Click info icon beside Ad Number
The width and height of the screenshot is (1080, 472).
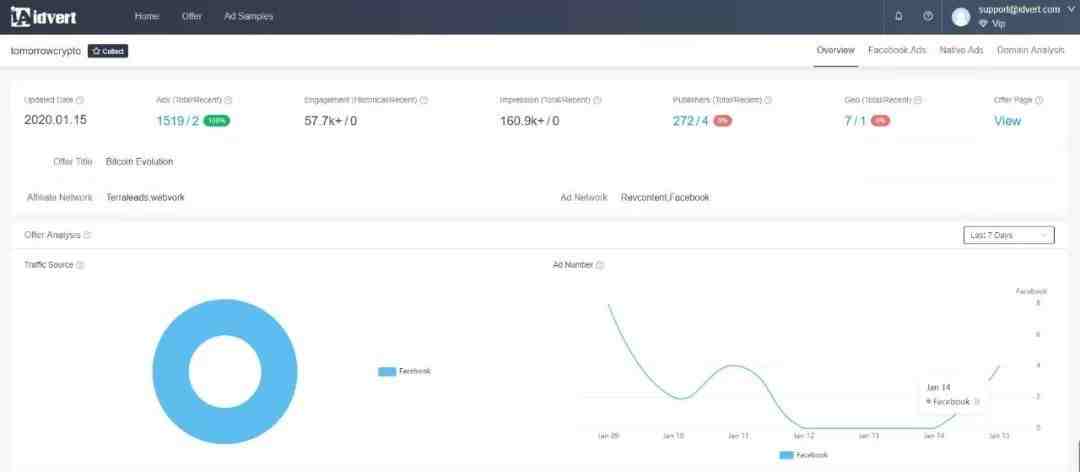pyautogui.click(x=600, y=265)
